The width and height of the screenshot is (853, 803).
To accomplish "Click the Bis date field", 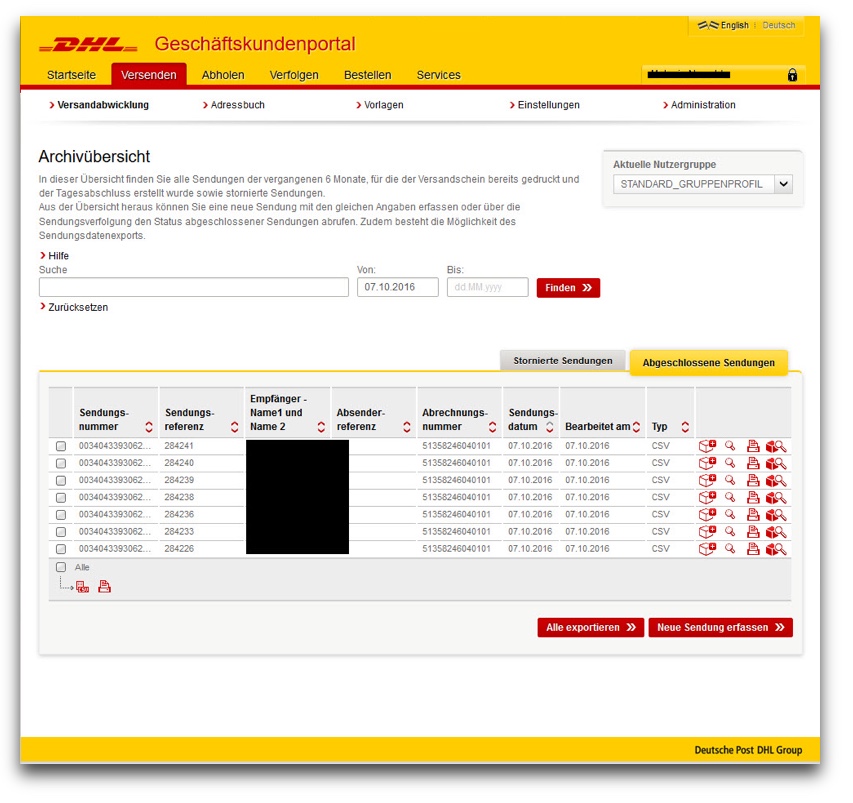I will [487, 287].
